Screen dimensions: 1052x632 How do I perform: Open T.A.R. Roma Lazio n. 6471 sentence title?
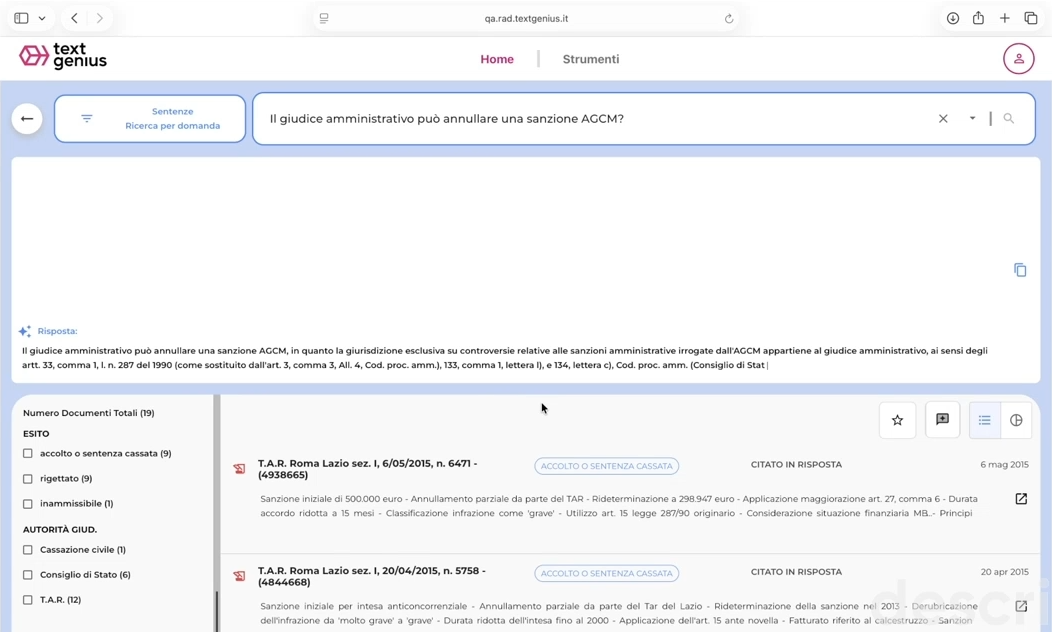(367, 469)
